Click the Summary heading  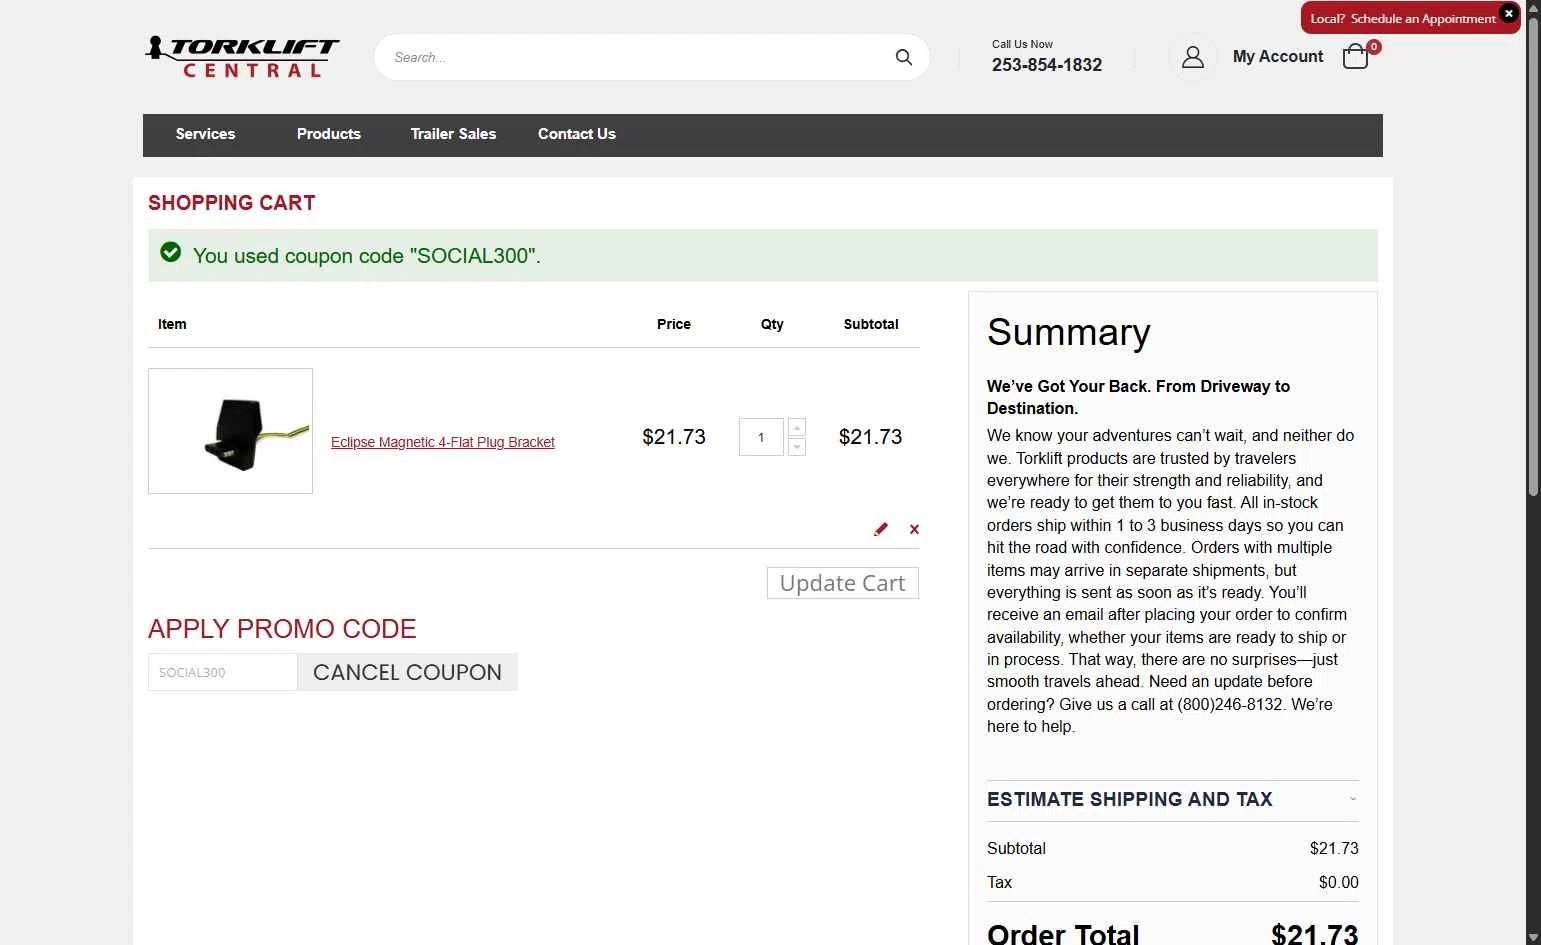(x=1069, y=332)
